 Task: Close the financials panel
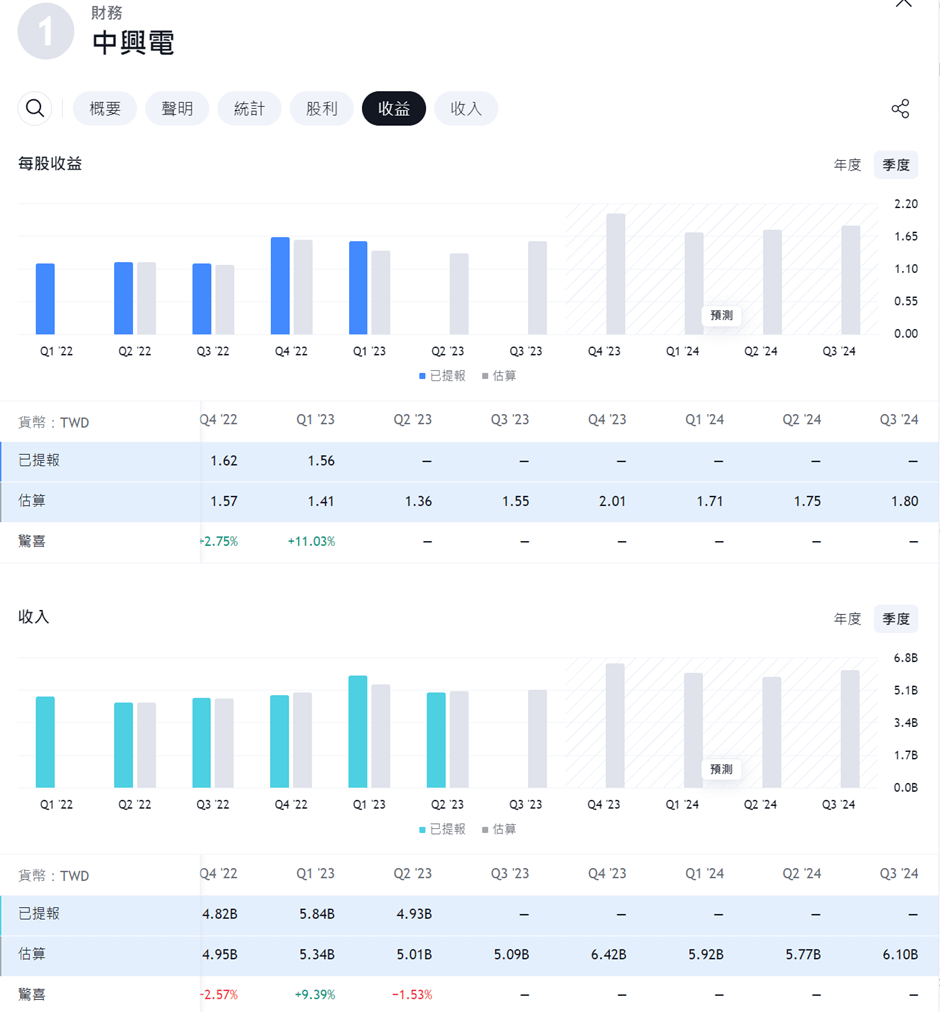[903, 4]
